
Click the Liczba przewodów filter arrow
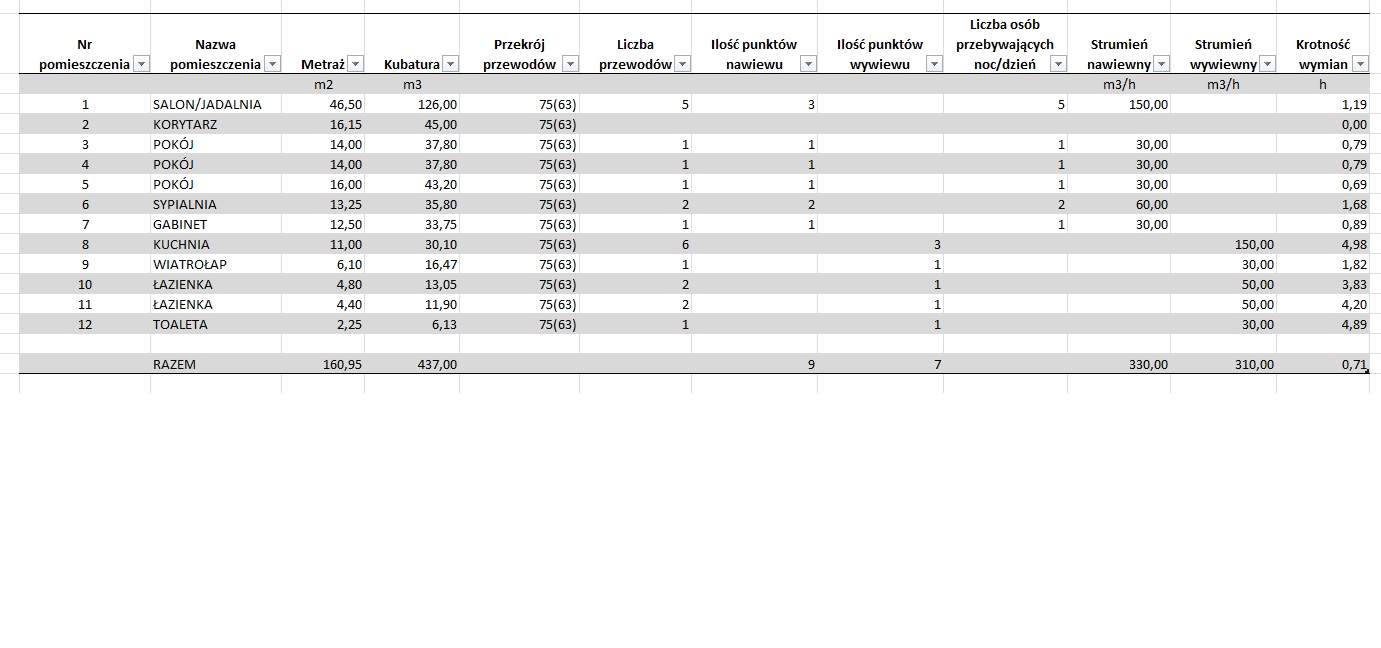(682, 65)
